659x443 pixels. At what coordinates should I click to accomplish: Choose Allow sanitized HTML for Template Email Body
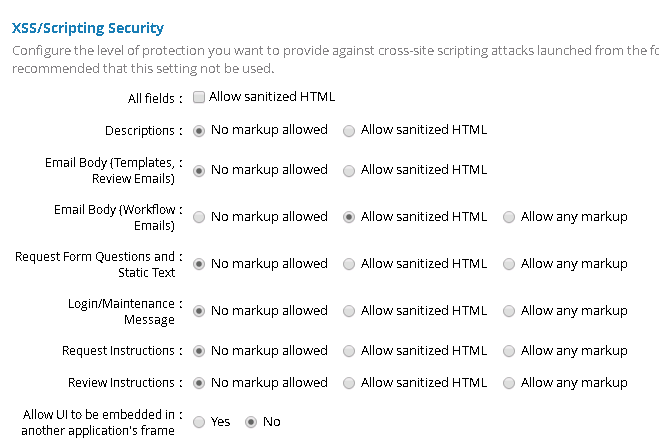(x=349, y=170)
